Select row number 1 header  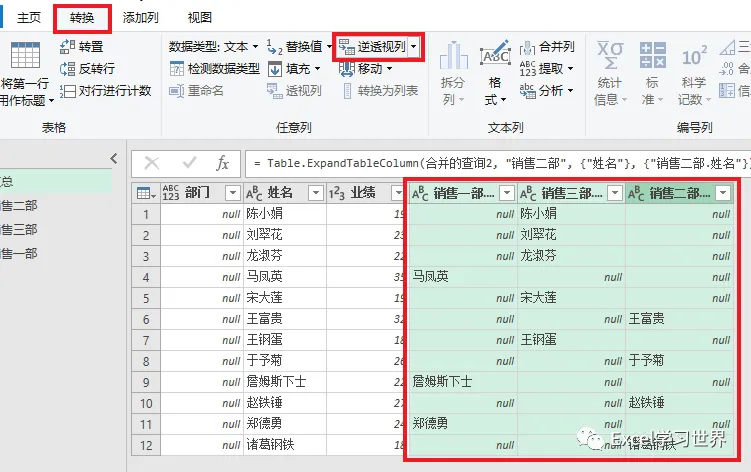click(146, 214)
